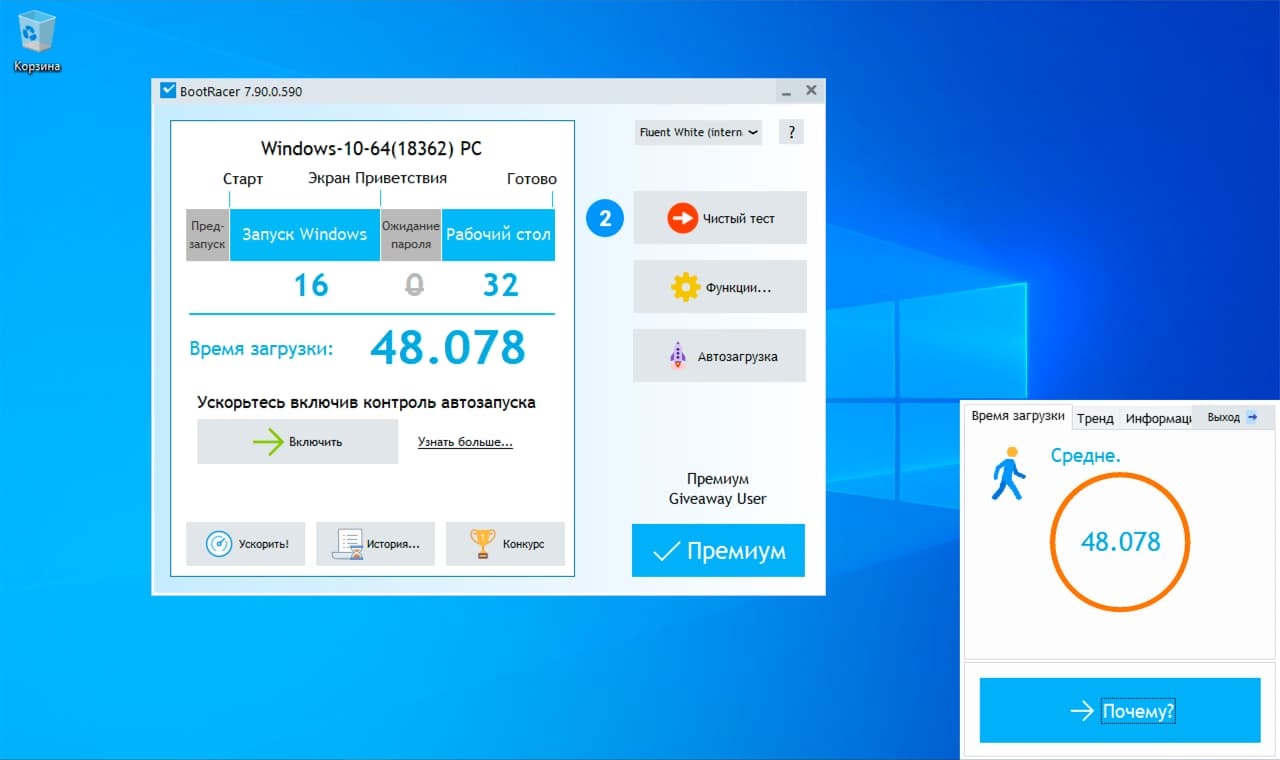Click the Экран Приветствия marker label

click(377, 178)
